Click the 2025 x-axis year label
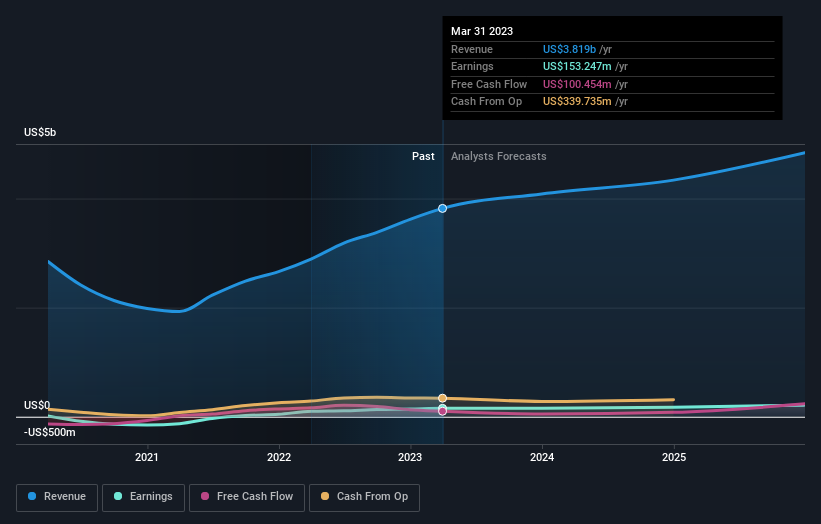This screenshot has height=524, width=821. (674, 458)
